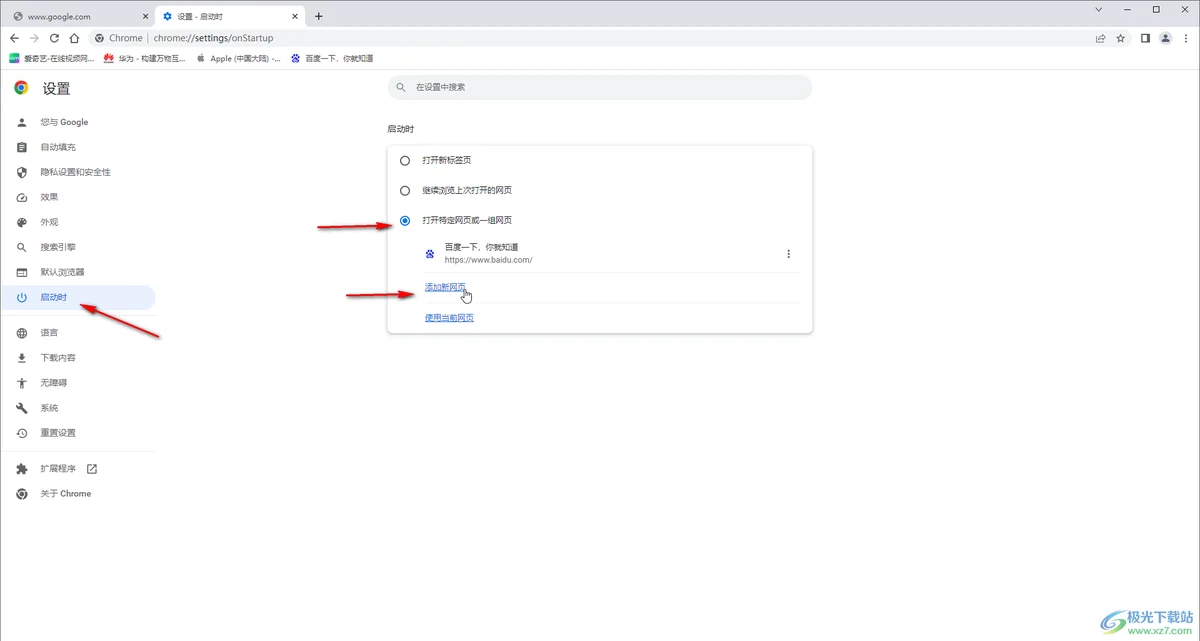Reload the current settings page
The height and width of the screenshot is (641, 1200).
pos(53,37)
